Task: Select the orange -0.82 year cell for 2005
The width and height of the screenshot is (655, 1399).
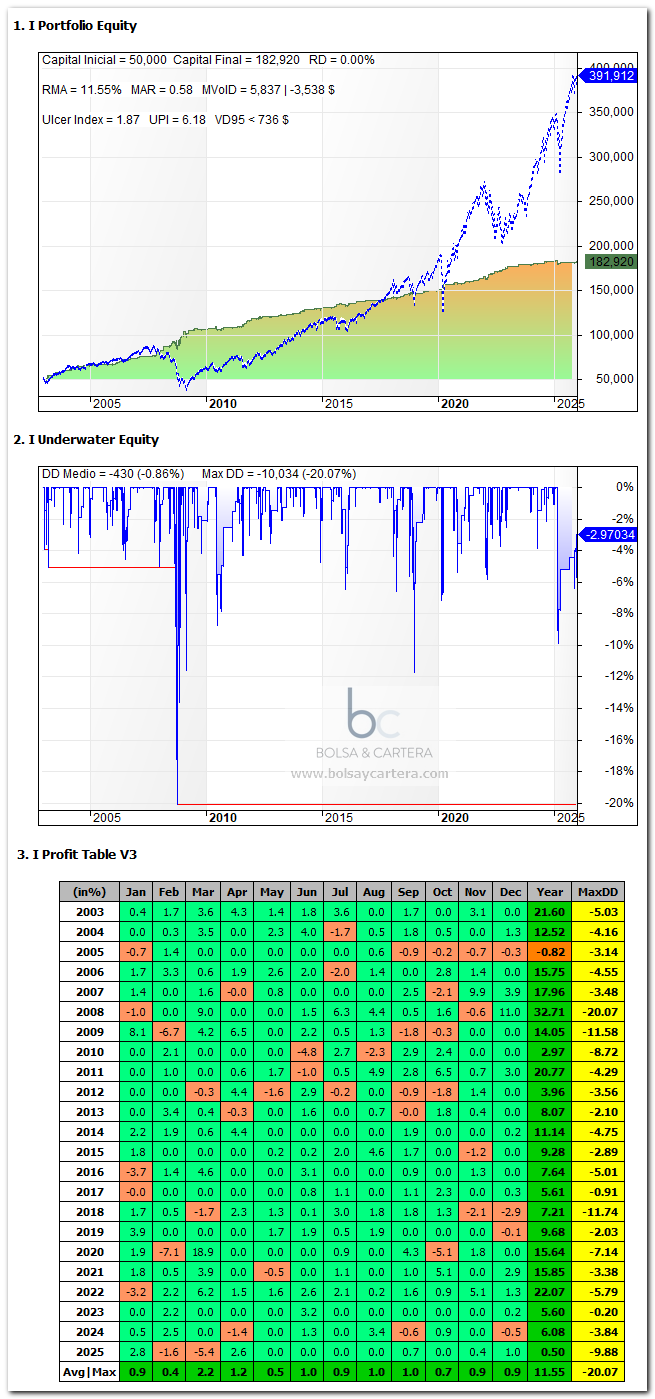Action: tap(547, 950)
